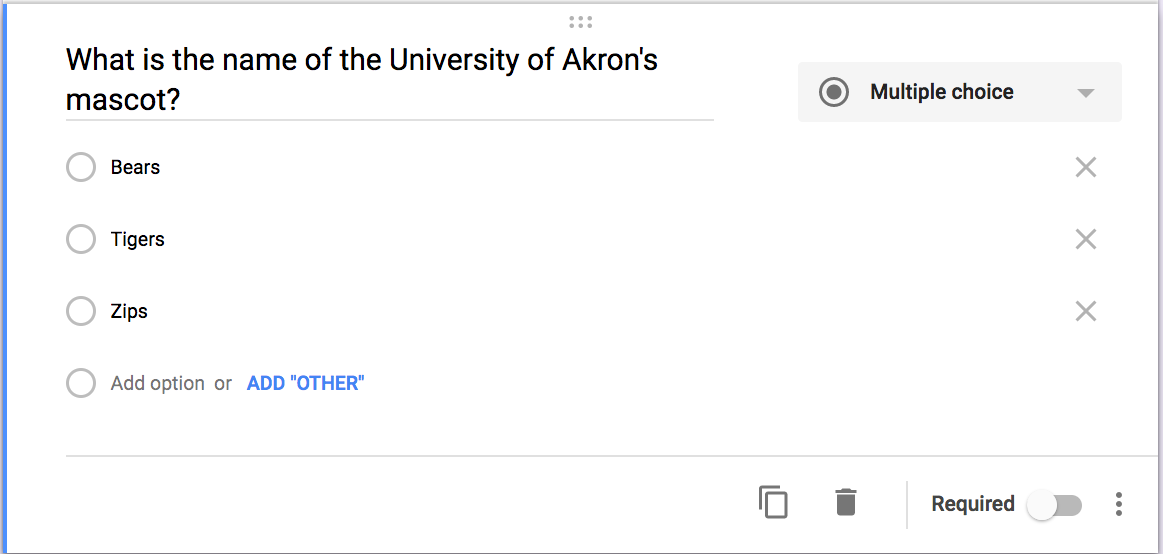Edit the Akron mascot question title
Screen dimensions: 1163x554
point(361,80)
